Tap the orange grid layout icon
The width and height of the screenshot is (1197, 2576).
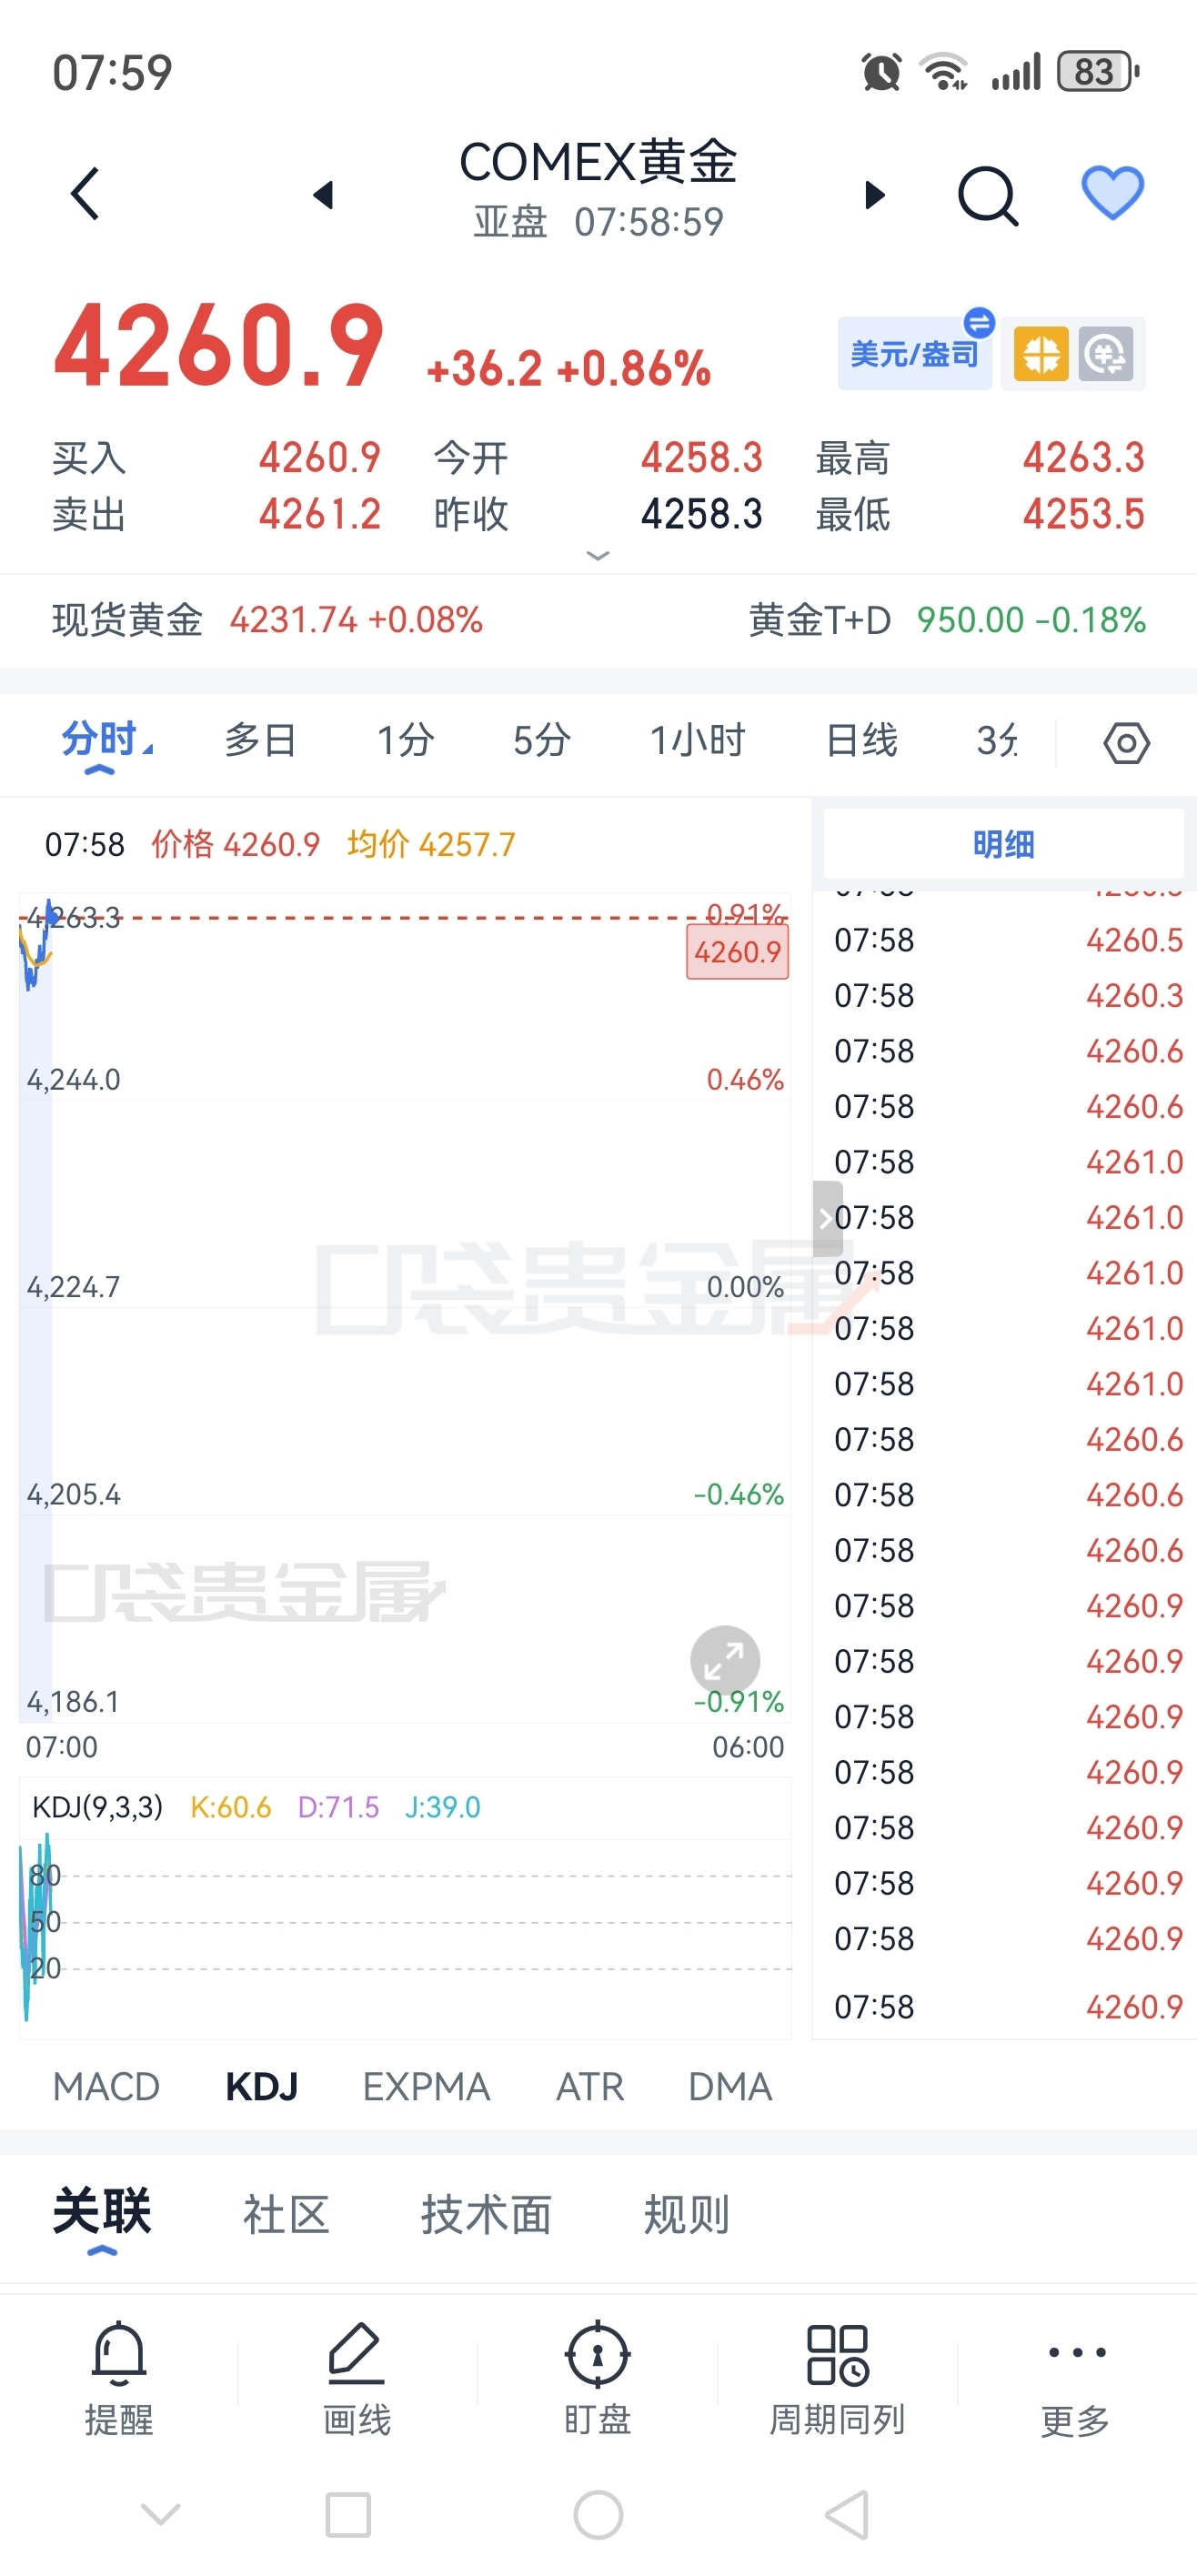coord(1041,354)
